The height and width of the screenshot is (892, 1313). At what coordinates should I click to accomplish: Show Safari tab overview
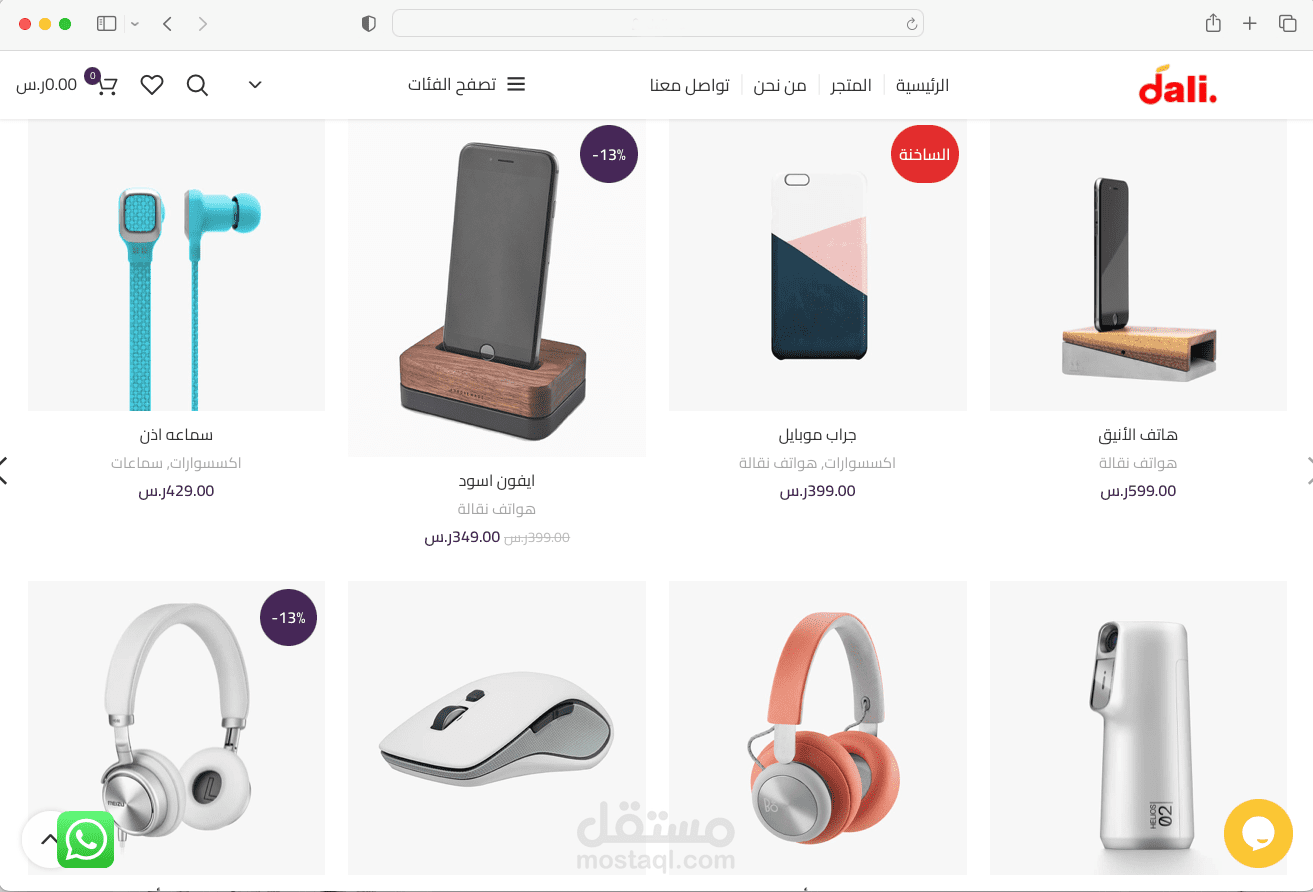[1287, 23]
